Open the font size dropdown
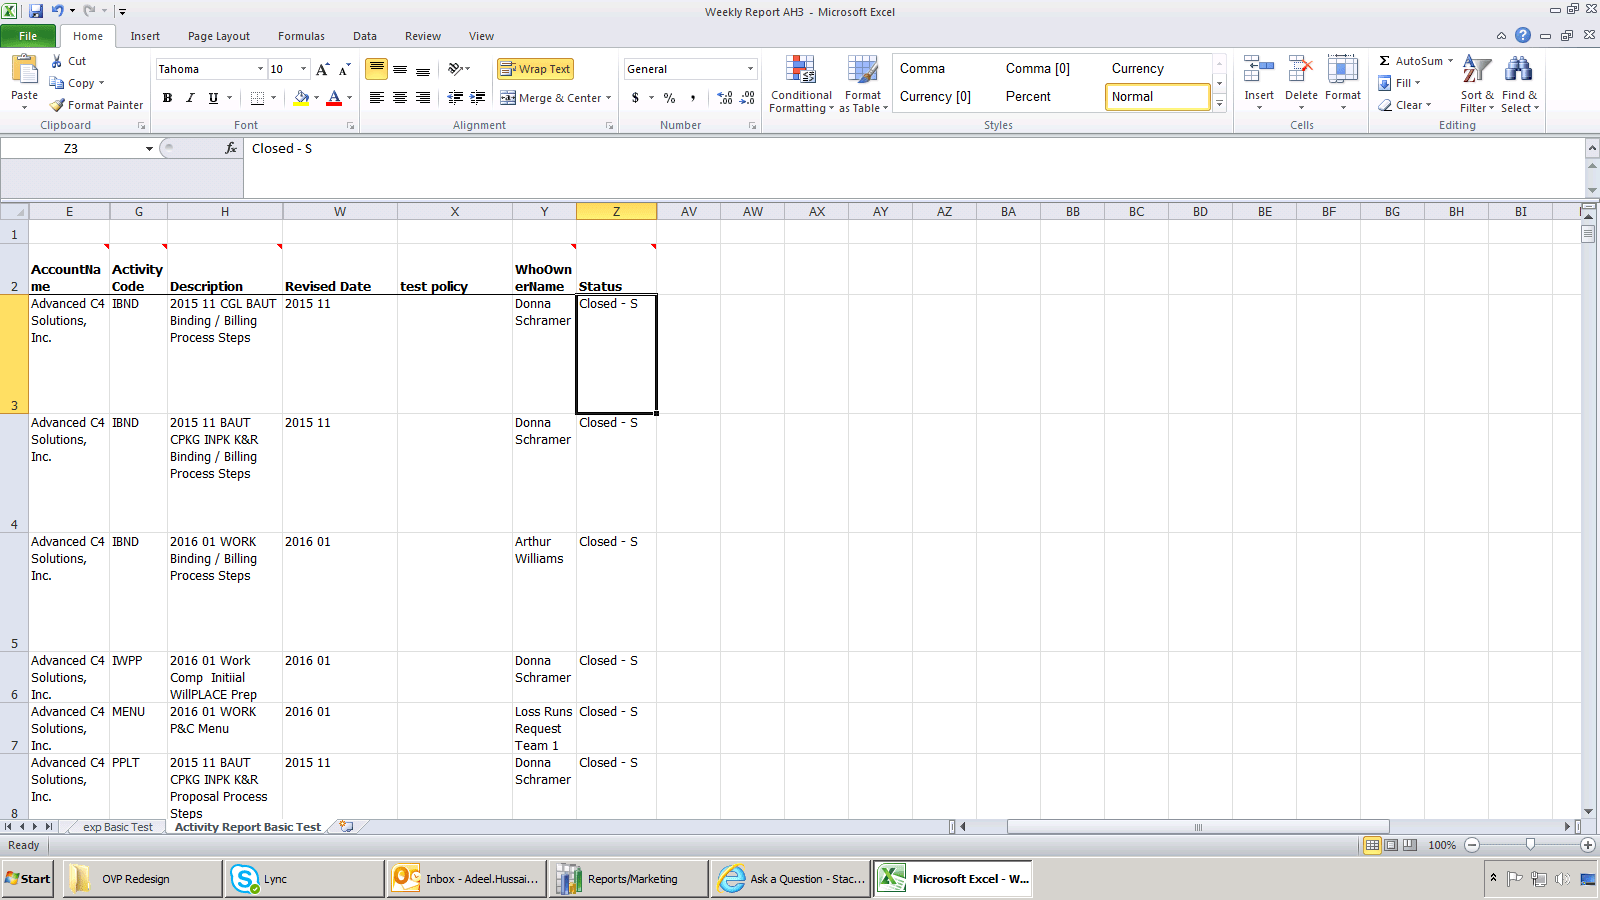The width and height of the screenshot is (1600, 900). coord(304,69)
